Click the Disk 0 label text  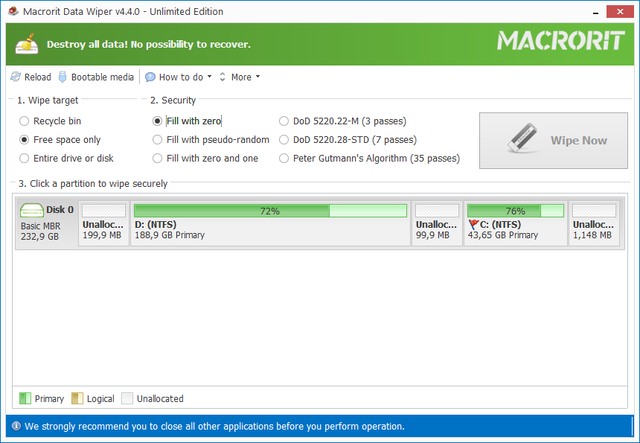(x=60, y=209)
